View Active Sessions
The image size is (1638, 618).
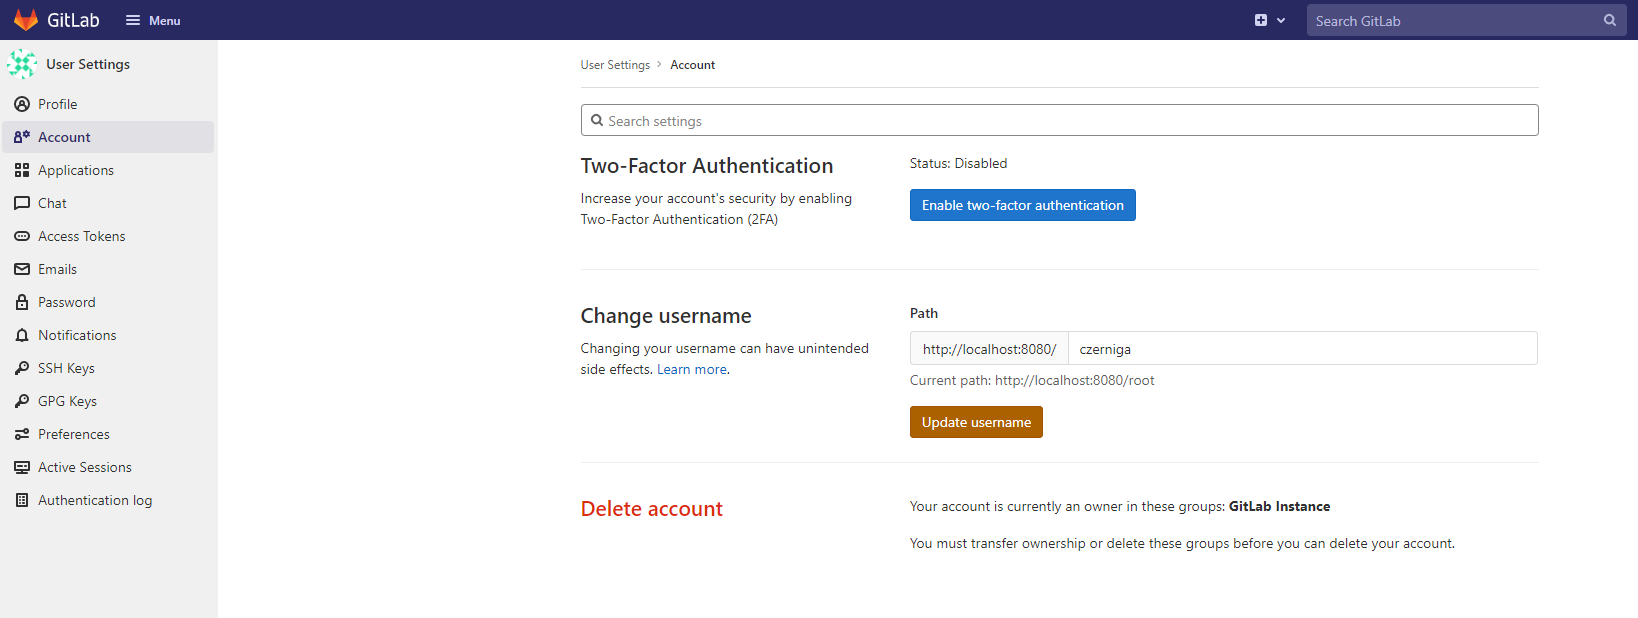coord(108,467)
